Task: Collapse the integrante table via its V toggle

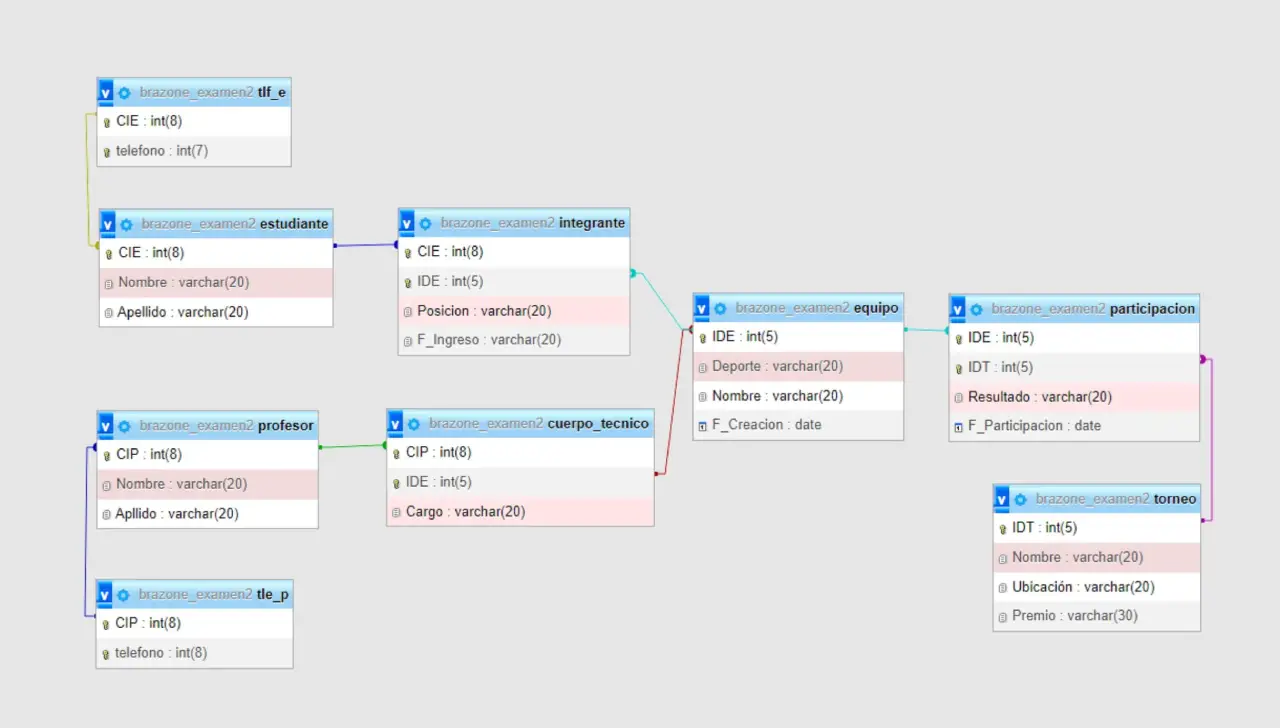Action: click(407, 223)
